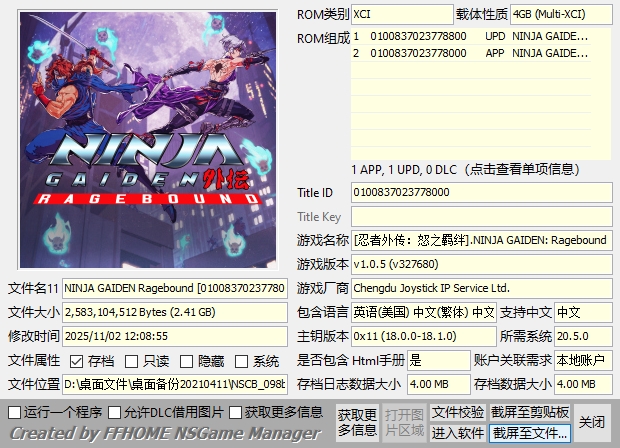Select the APP row in ROM composition list
The image size is (620, 448).
[x=482, y=52]
